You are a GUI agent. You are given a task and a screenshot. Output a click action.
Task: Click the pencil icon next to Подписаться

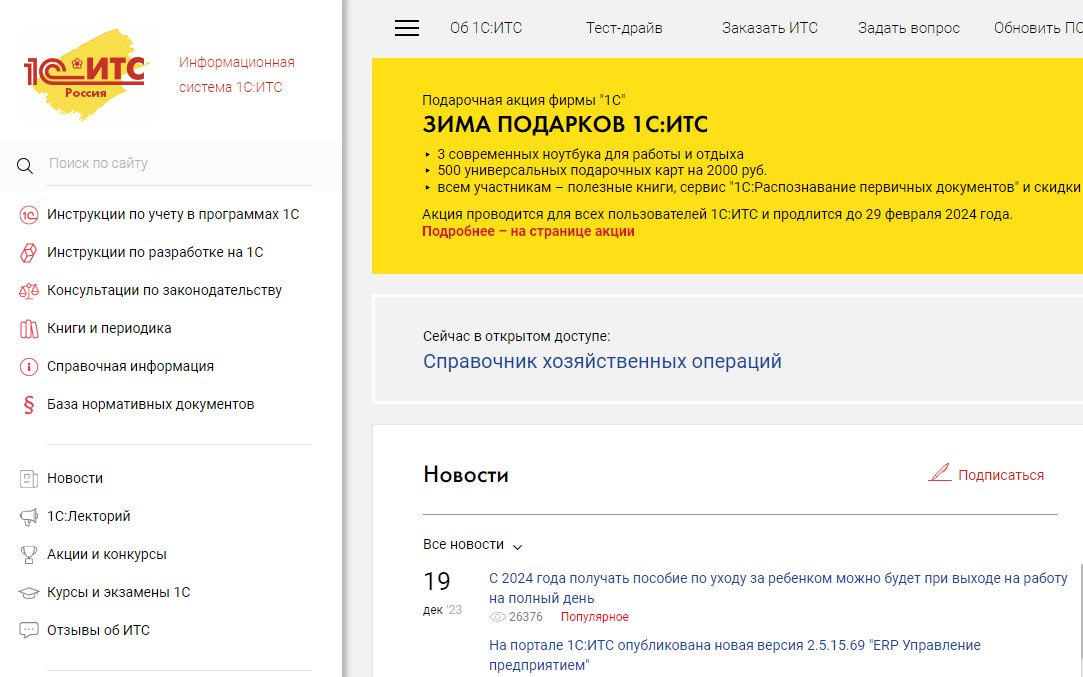point(939,473)
